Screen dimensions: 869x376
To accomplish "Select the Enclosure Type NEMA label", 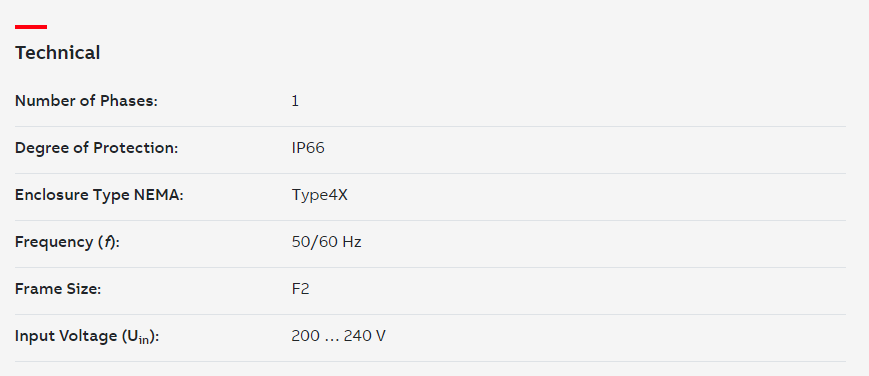I will click(99, 196).
